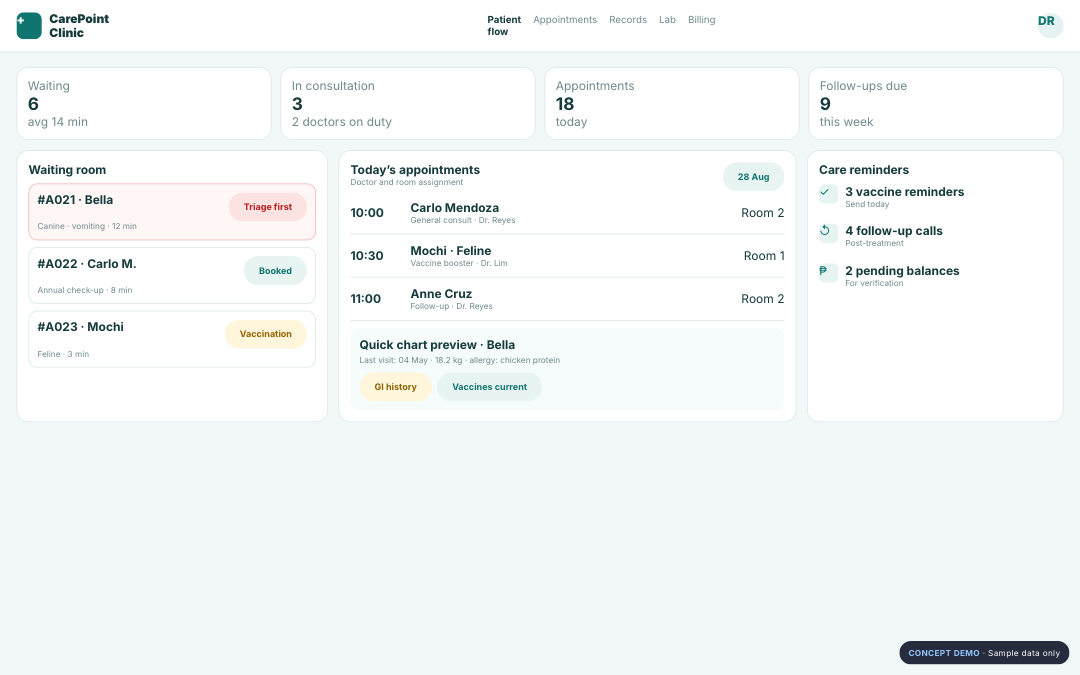
Task: Click the follow-up calls refresh icon
Action: [x=828, y=233]
